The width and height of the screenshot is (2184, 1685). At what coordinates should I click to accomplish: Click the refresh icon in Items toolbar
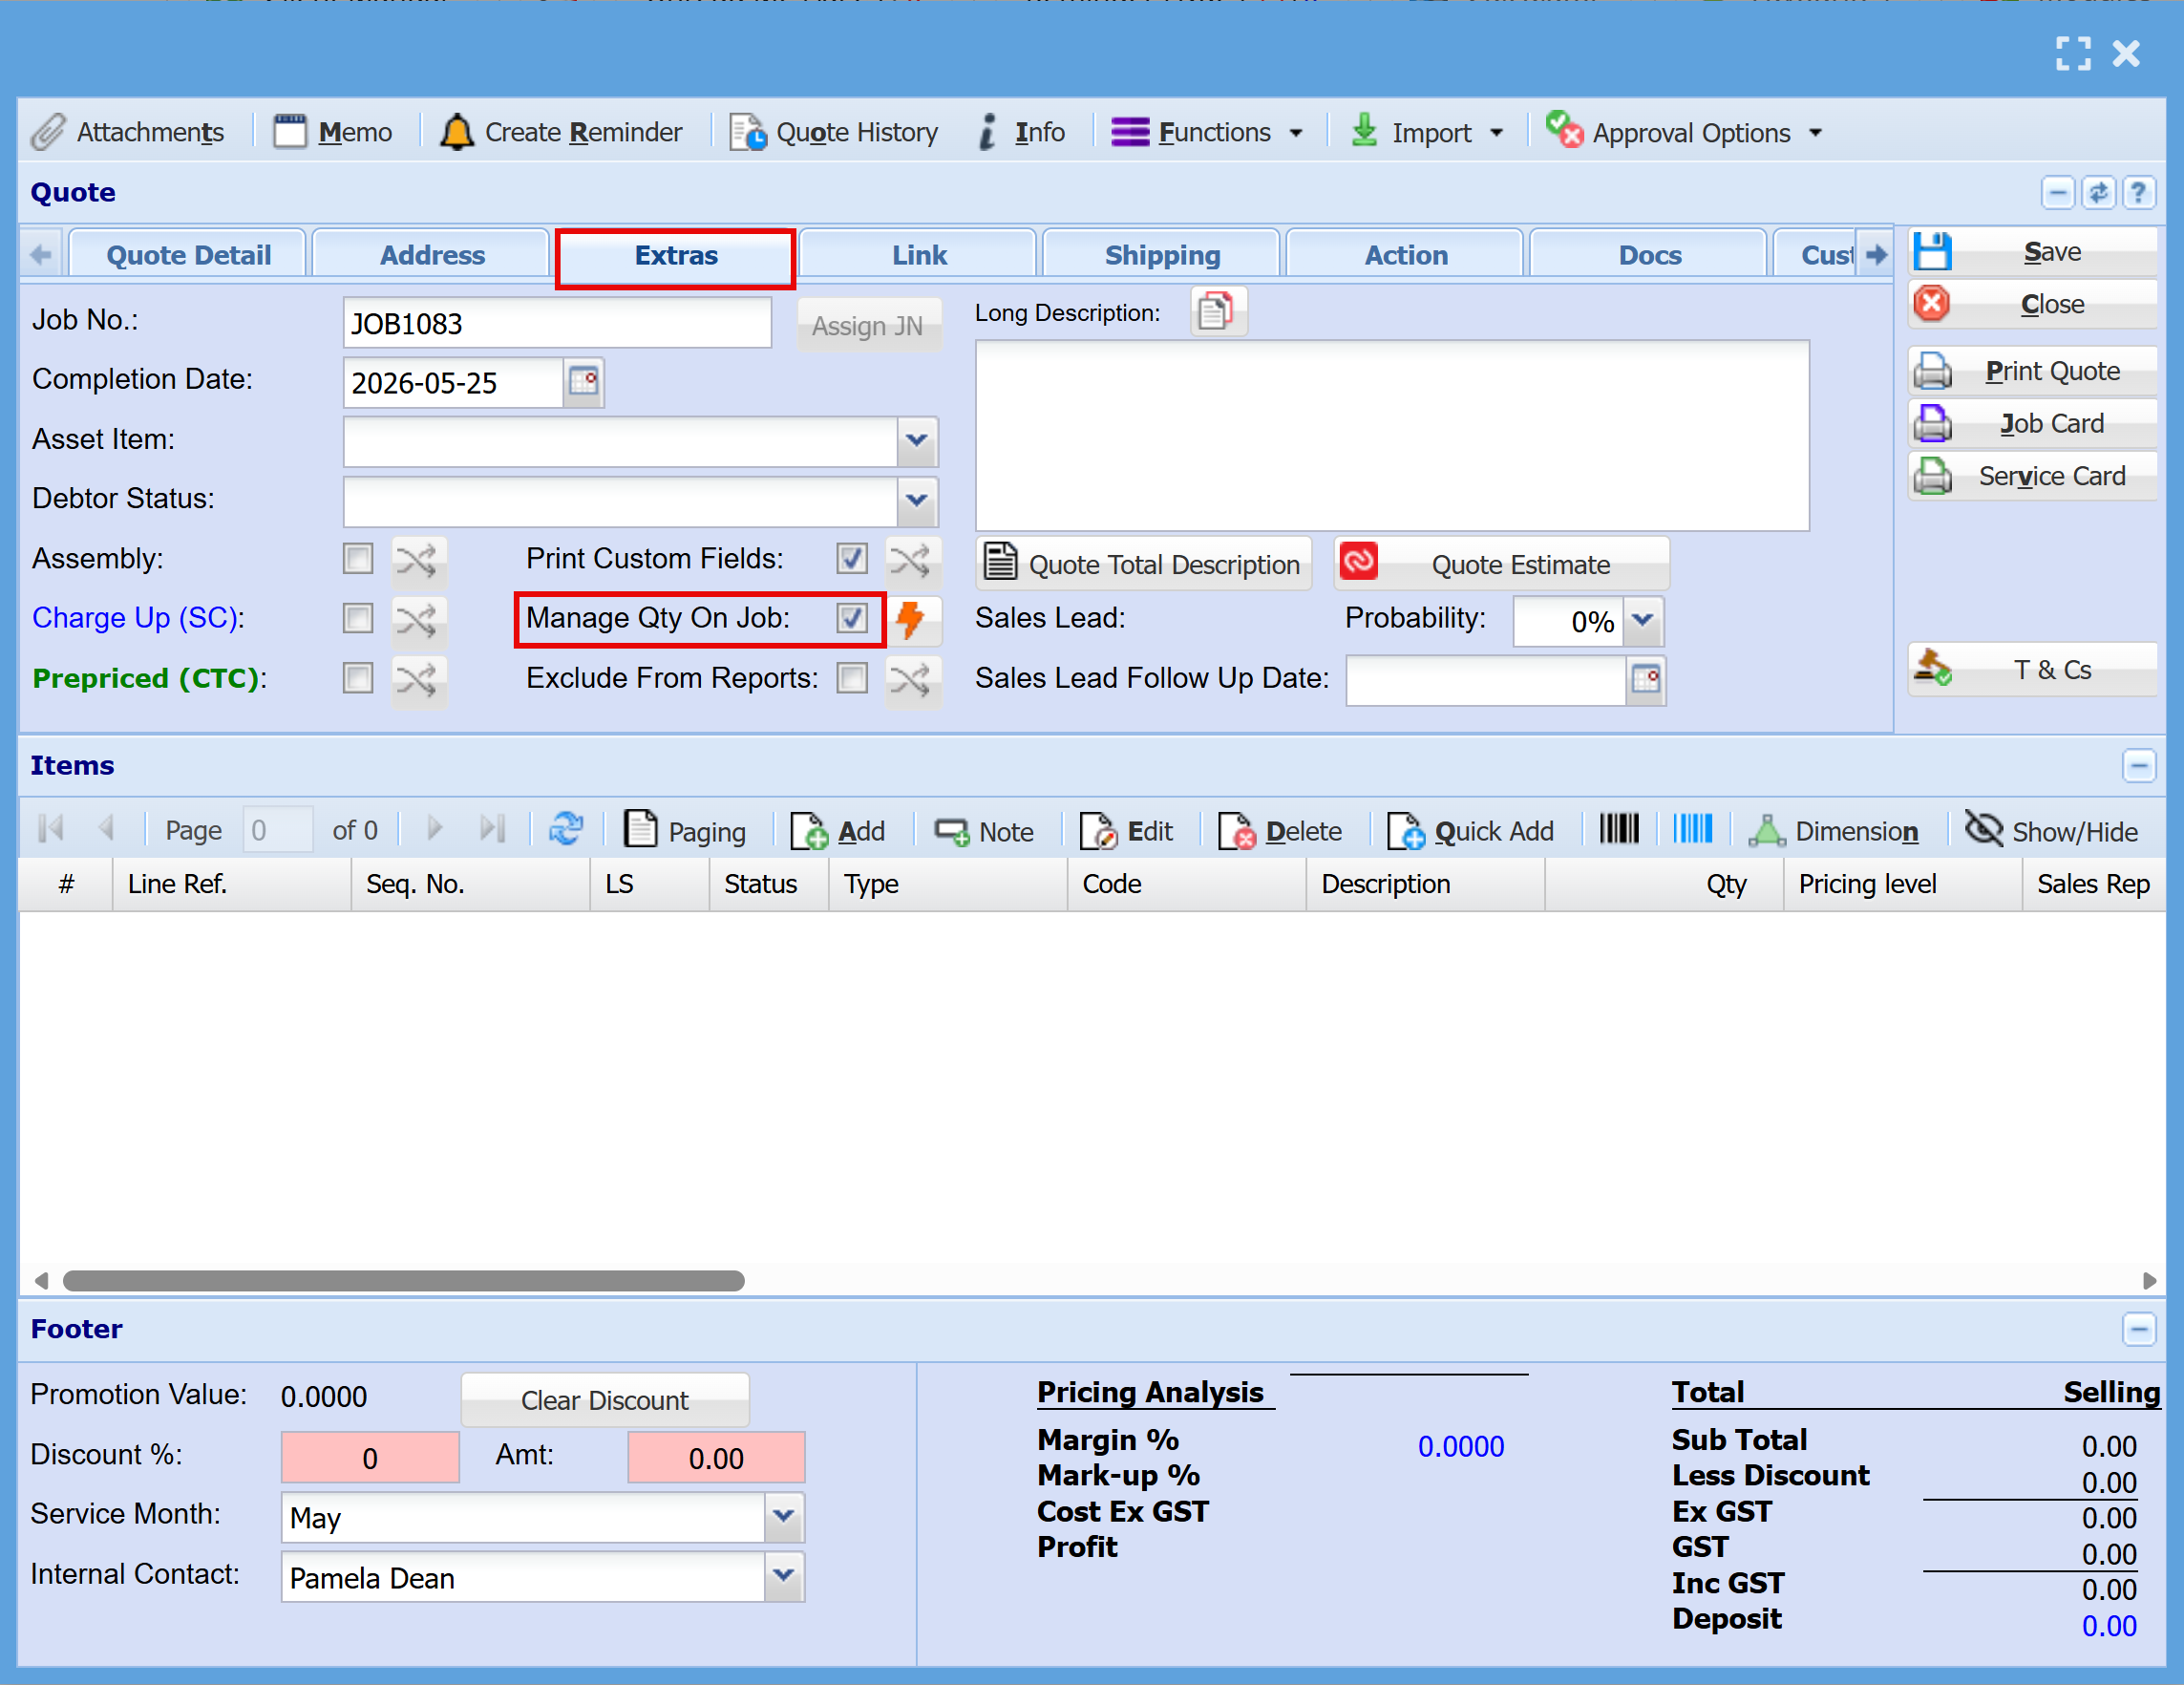pyautogui.click(x=566, y=830)
